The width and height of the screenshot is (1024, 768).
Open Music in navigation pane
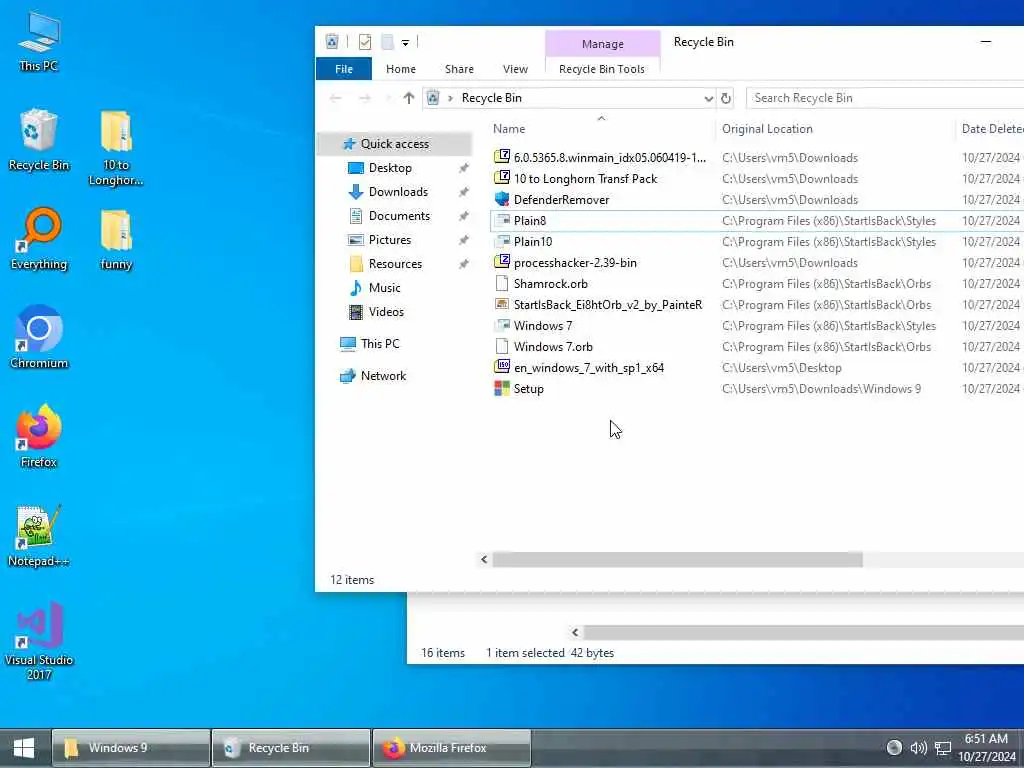coord(384,288)
